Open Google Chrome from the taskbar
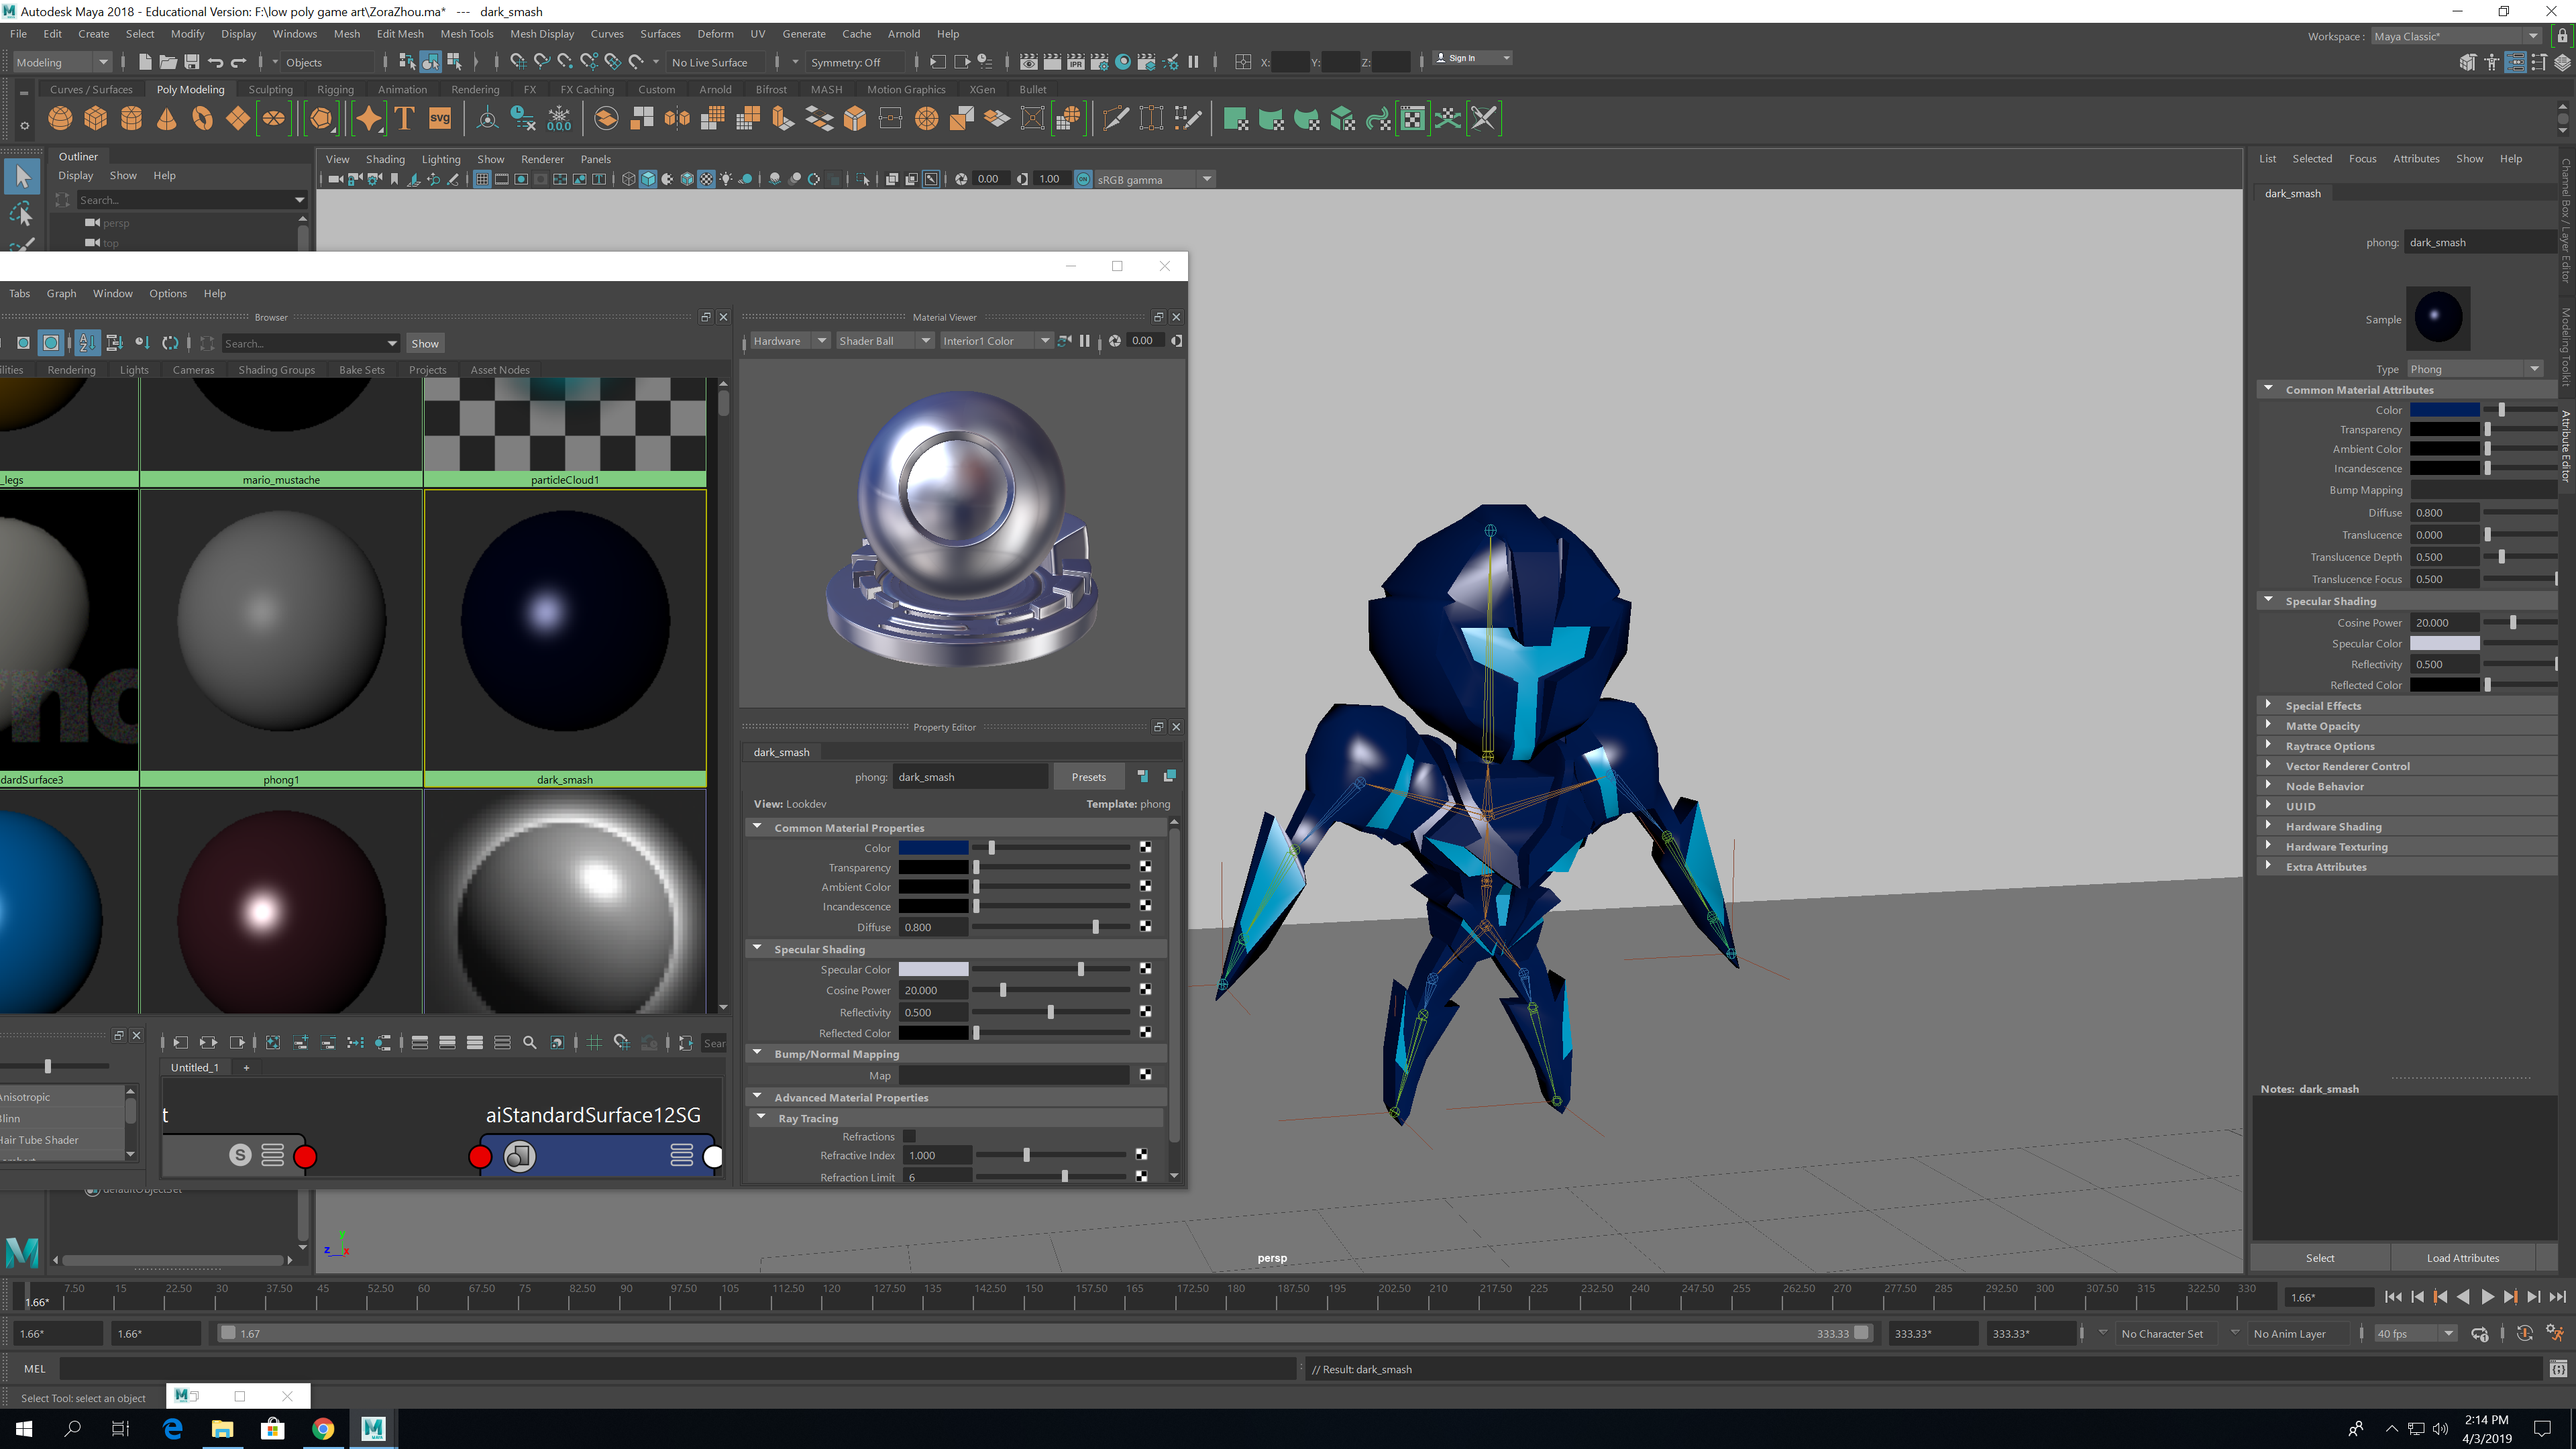Viewport: 2576px width, 1449px height. pos(323,1429)
